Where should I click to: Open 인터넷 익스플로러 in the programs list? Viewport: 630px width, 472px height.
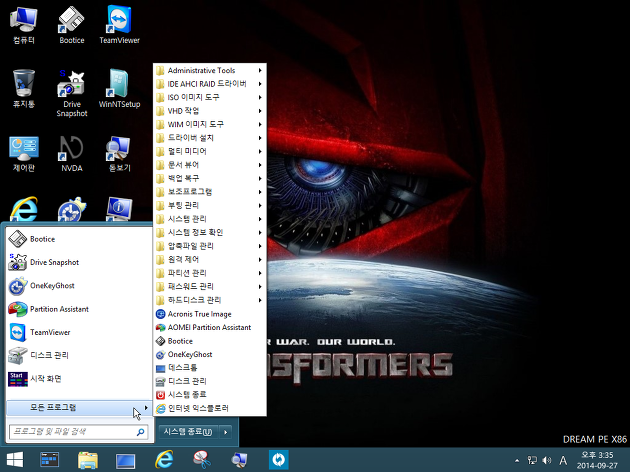coord(210,409)
